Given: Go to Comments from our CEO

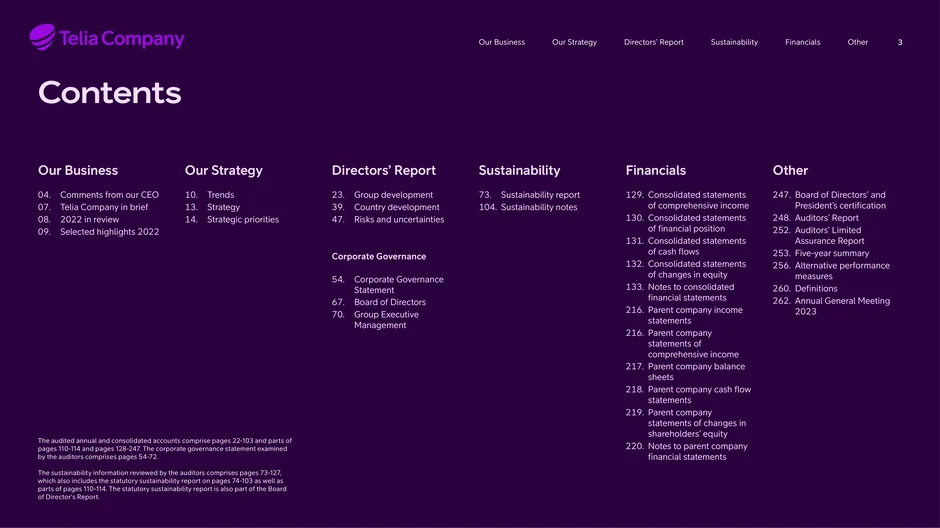Looking at the screenshot, I should (x=98, y=195).
